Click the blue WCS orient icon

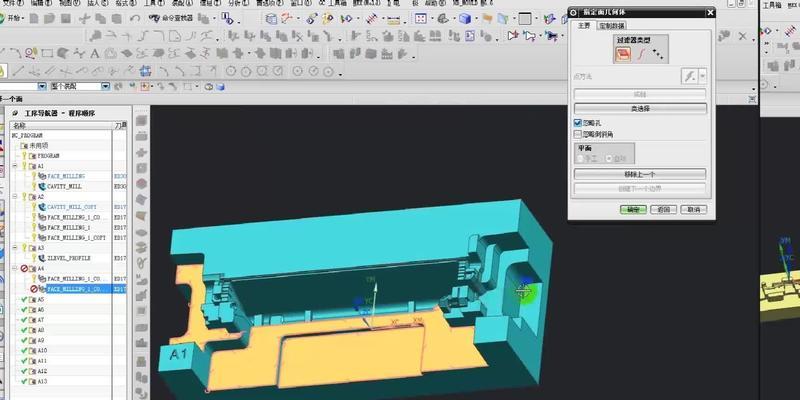coord(145,71)
